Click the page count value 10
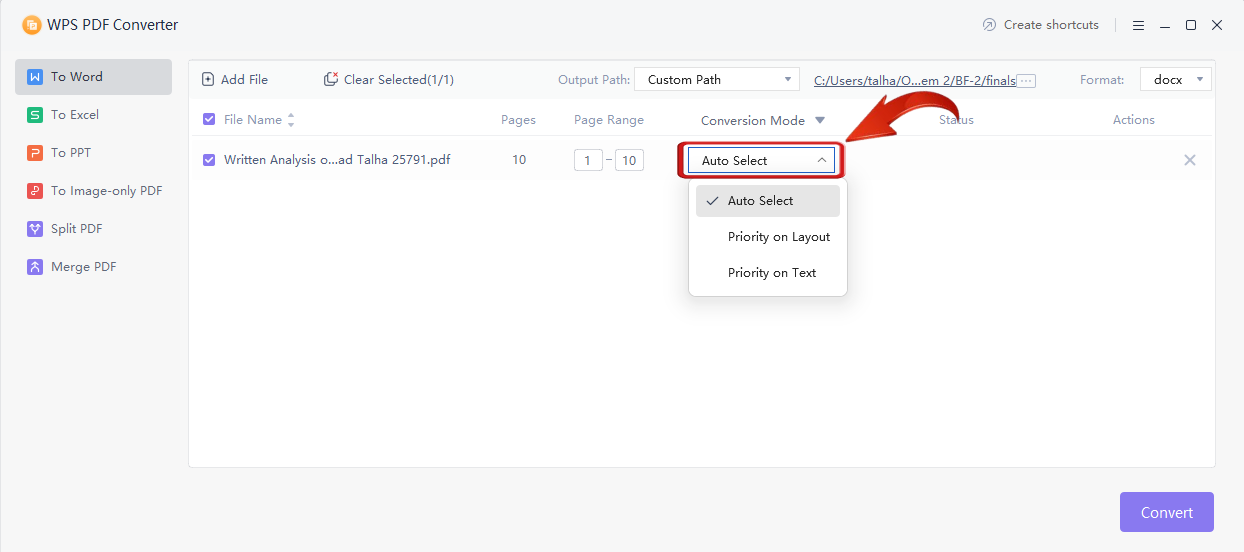The image size is (1244, 552). click(519, 160)
